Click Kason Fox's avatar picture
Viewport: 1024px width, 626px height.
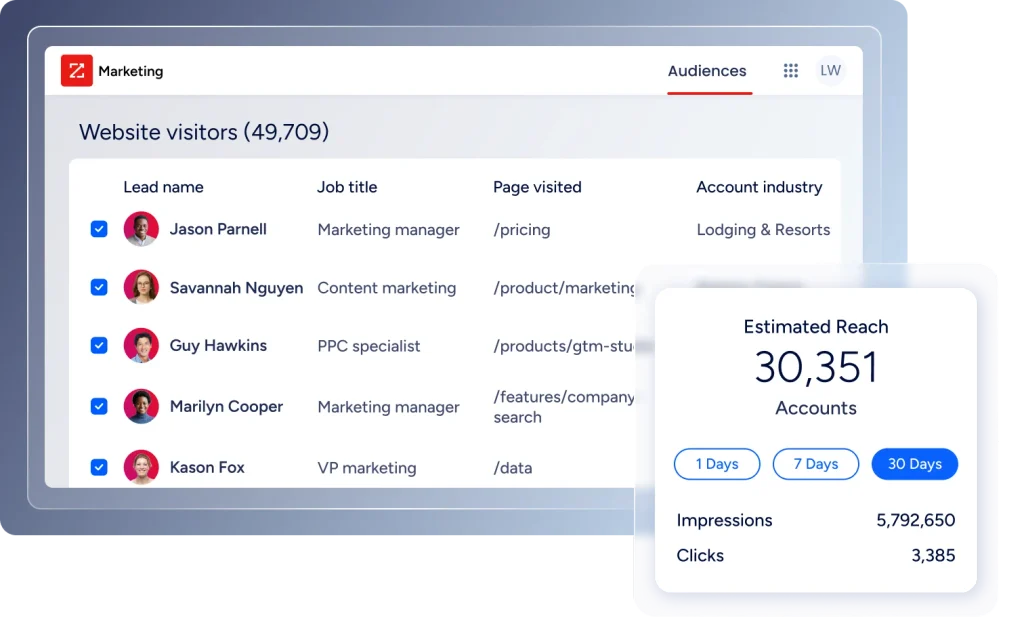pos(141,467)
